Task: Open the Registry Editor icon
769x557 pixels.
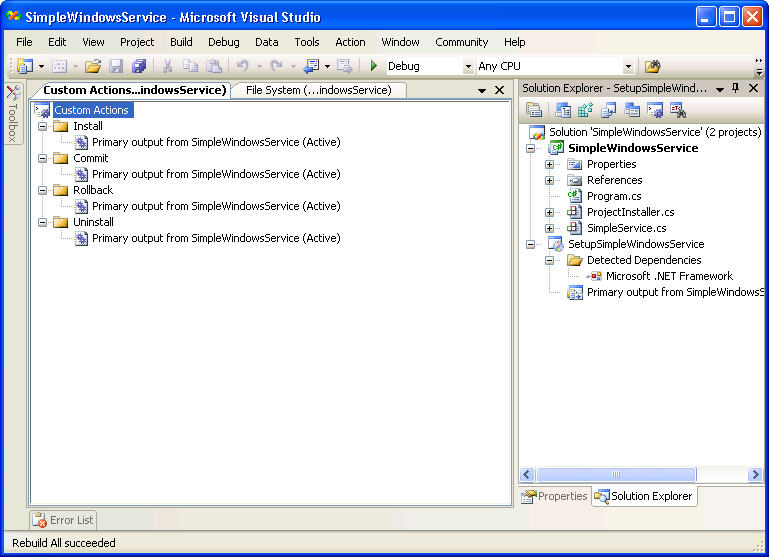Action: coord(586,110)
